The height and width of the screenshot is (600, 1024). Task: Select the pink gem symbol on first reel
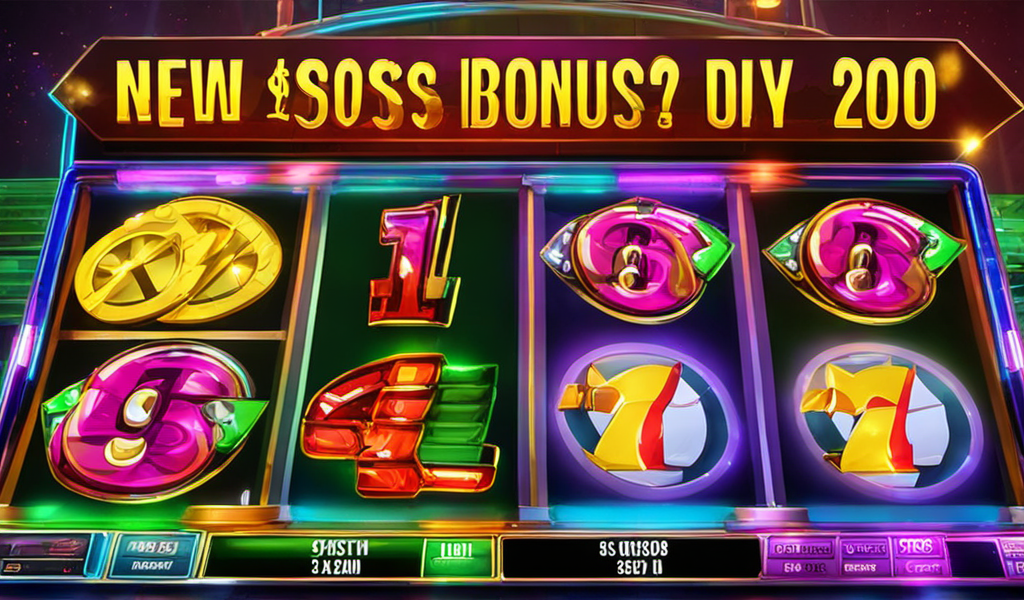click(x=154, y=422)
